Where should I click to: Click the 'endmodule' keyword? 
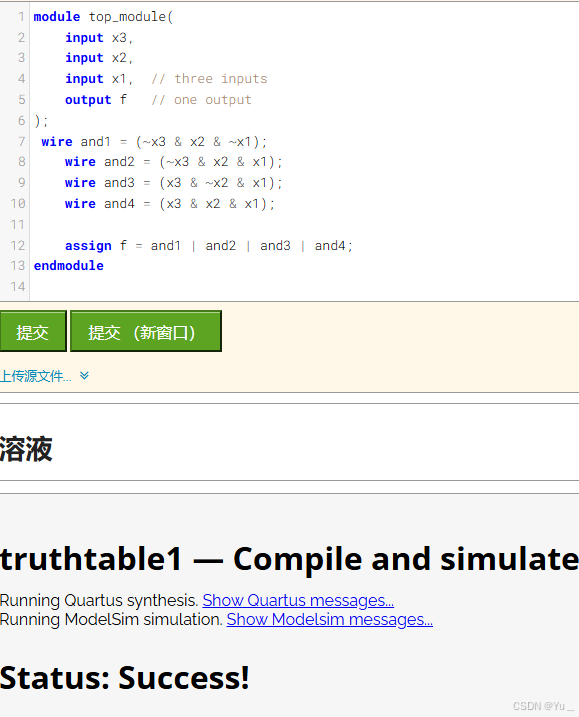point(69,266)
